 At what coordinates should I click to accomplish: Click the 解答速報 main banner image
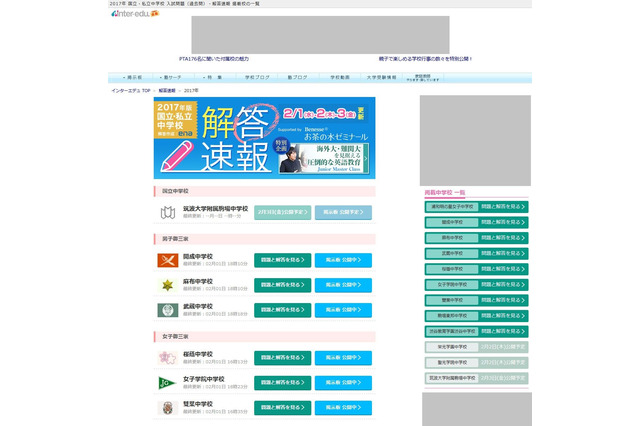pos(265,137)
